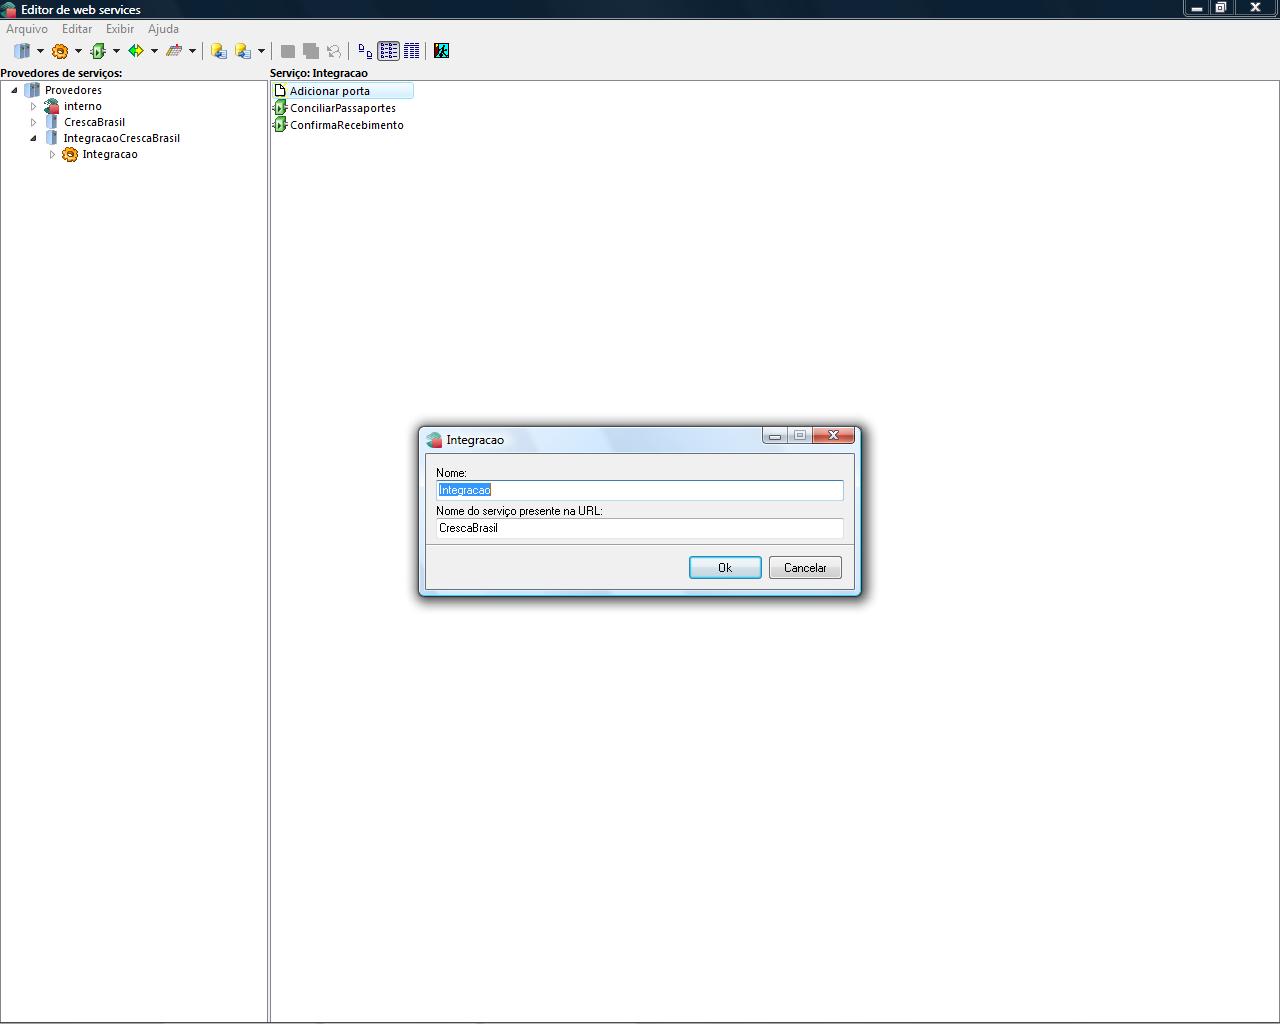Click the app icon in main title bar

(9, 9)
